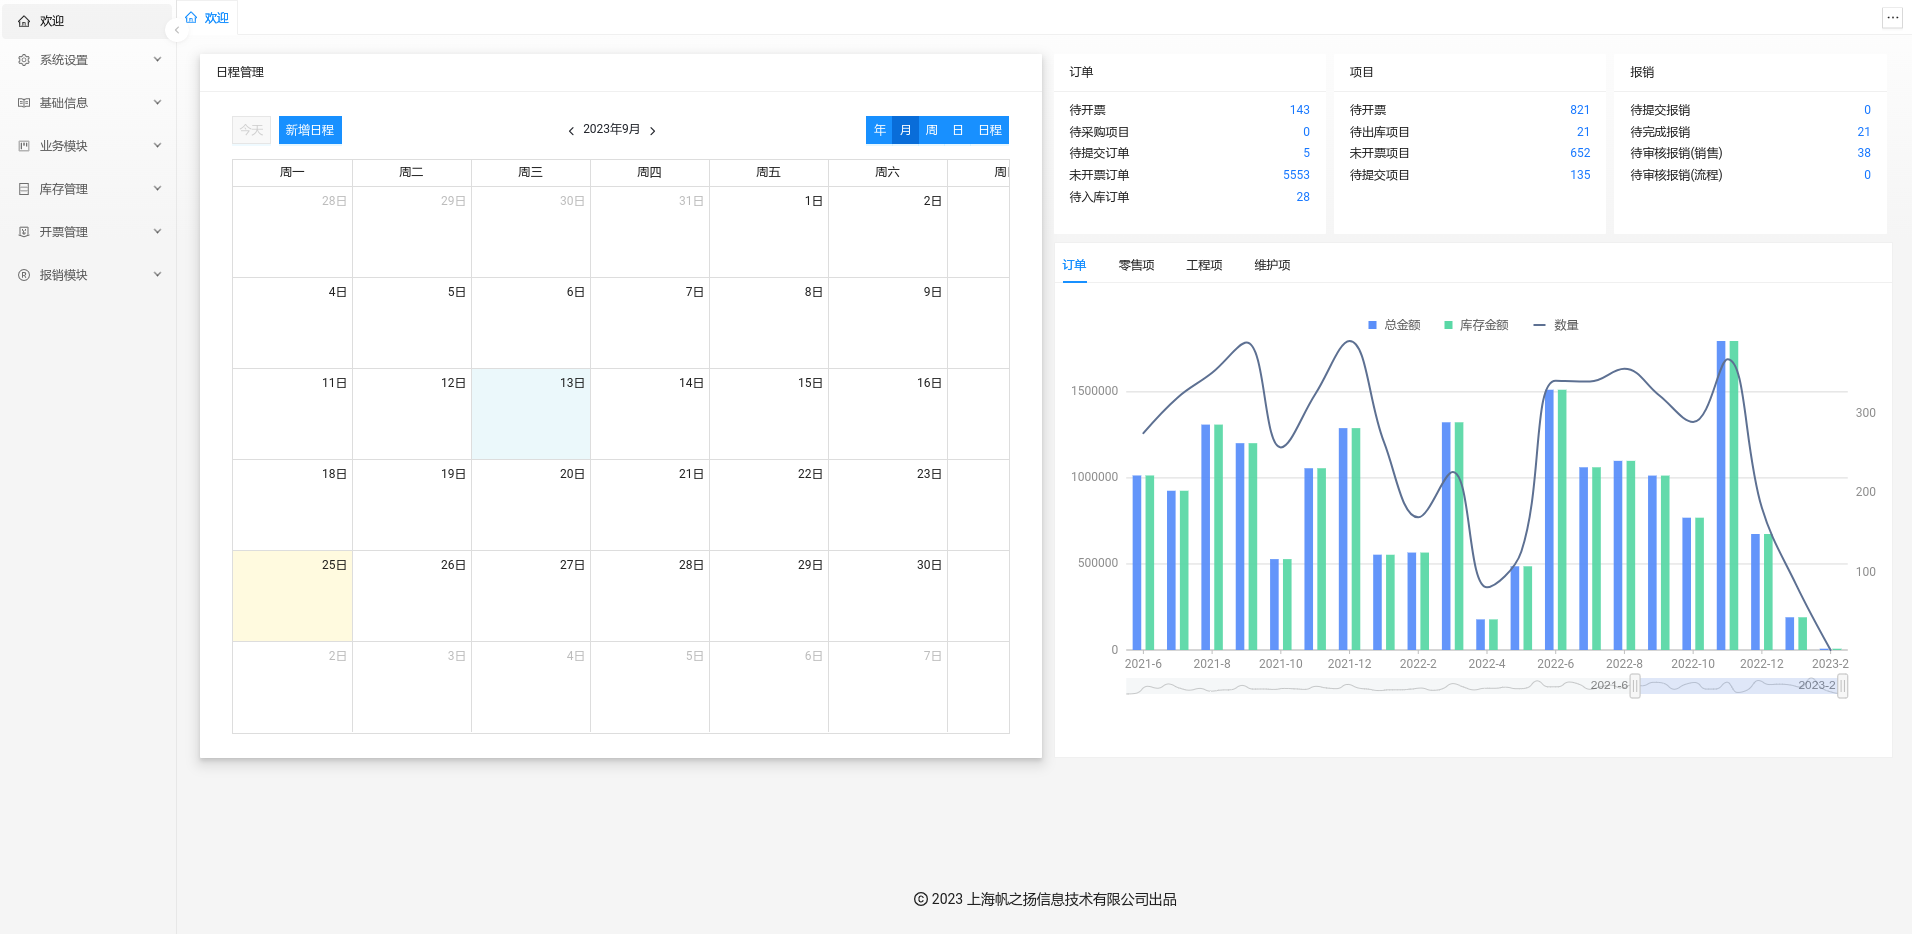1912x934 pixels.
Task: Expand the 库存管理 menu chevron
Action: click(157, 189)
